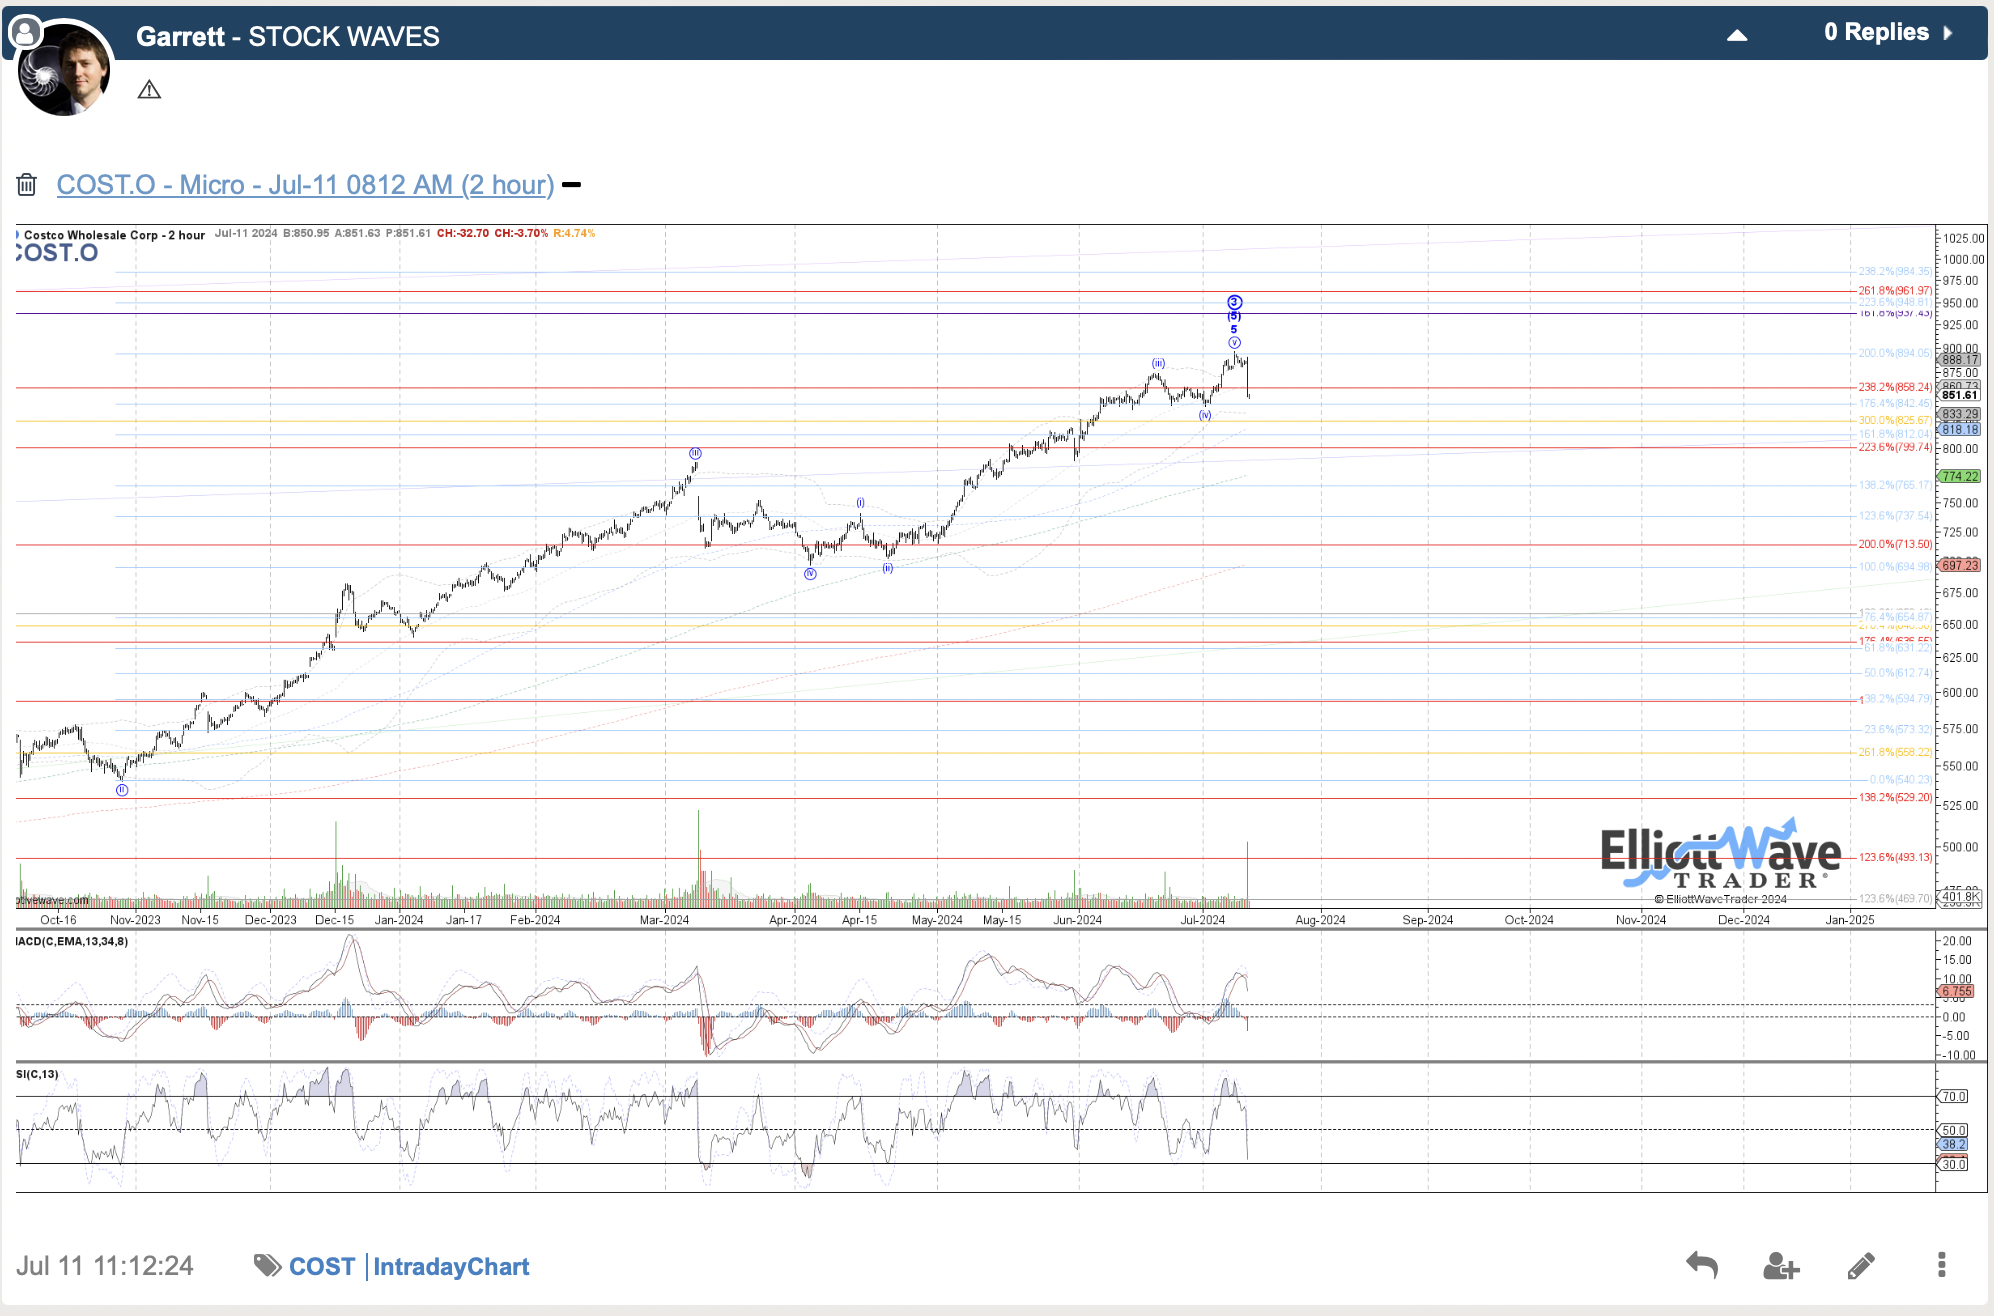The height and width of the screenshot is (1316, 1994).
Task: Open COST.O Micro Jul-11 chart link
Action: click(x=305, y=185)
